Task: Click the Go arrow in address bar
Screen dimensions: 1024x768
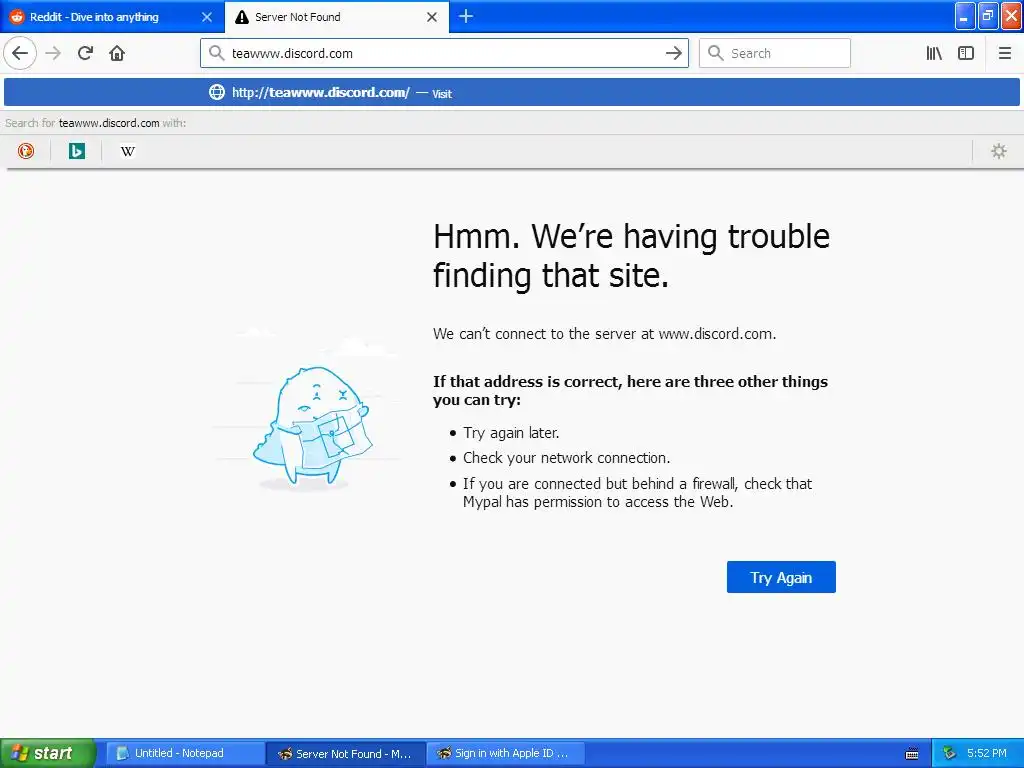Action: (673, 53)
